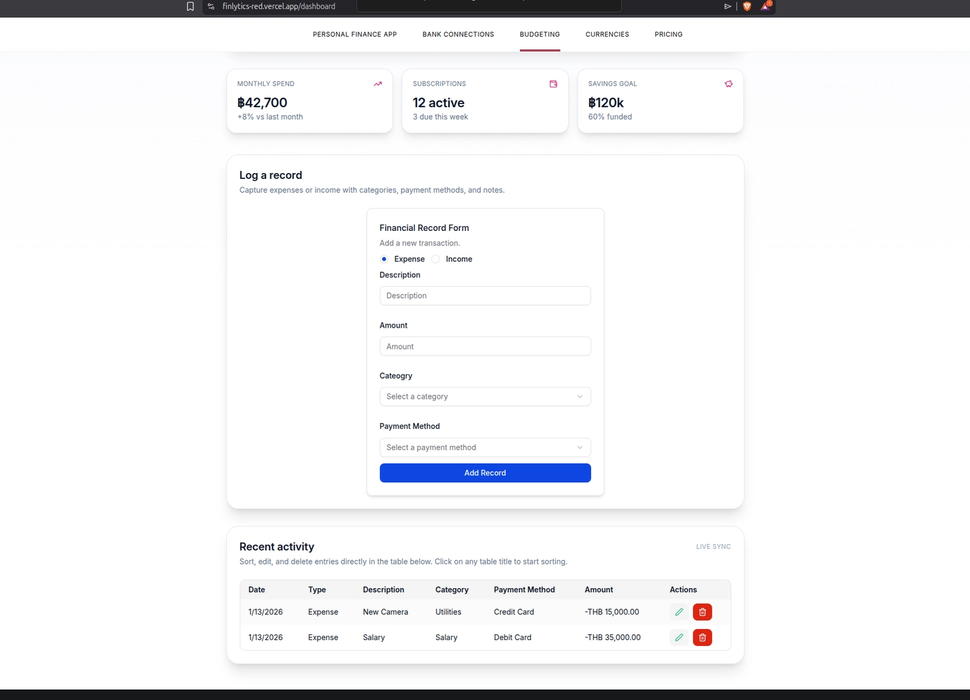Open Brave rewards triangle icon
The height and width of the screenshot is (700, 970).
pos(766,6)
